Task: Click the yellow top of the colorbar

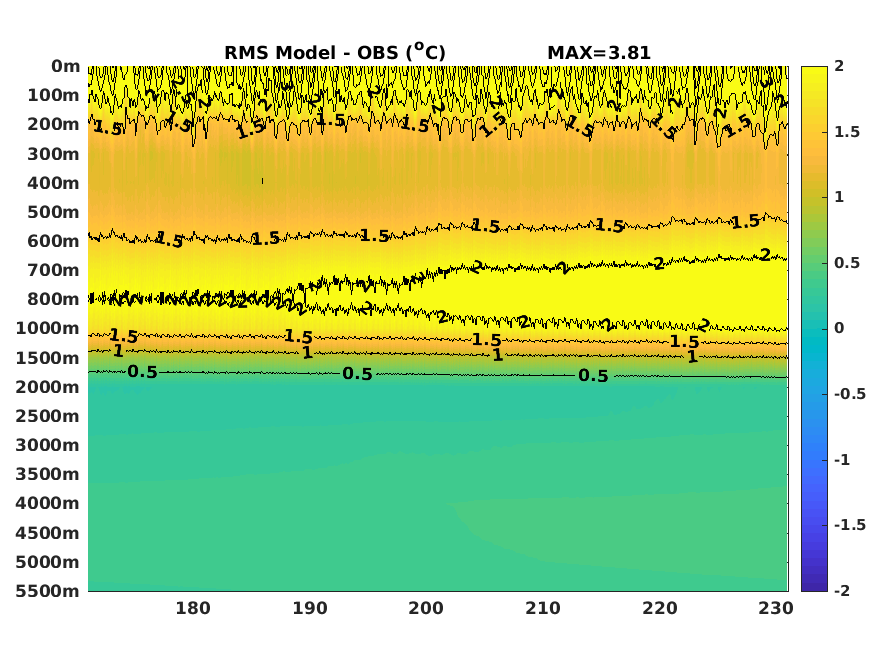Action: click(814, 73)
